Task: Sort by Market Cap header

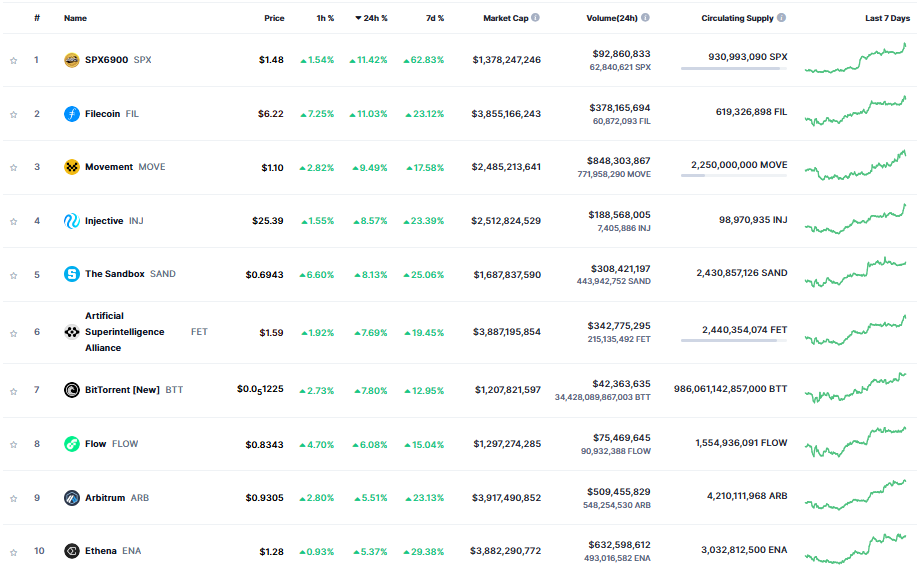Action: (506, 18)
